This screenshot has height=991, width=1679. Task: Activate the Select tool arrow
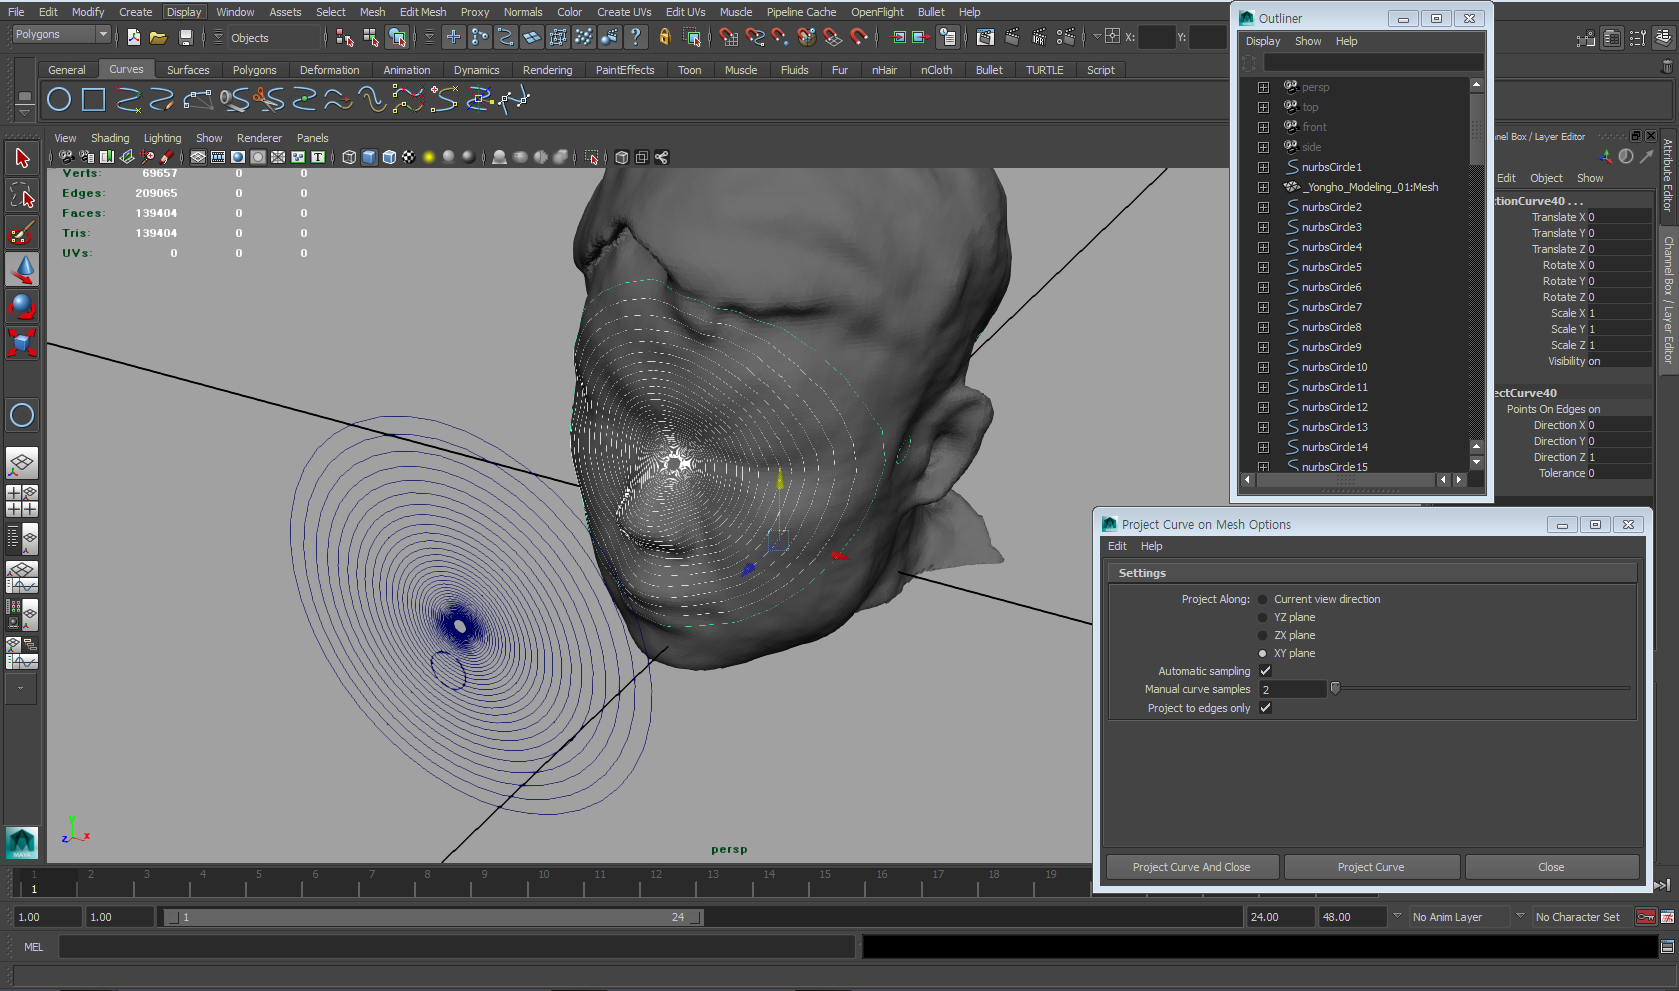coord(22,158)
